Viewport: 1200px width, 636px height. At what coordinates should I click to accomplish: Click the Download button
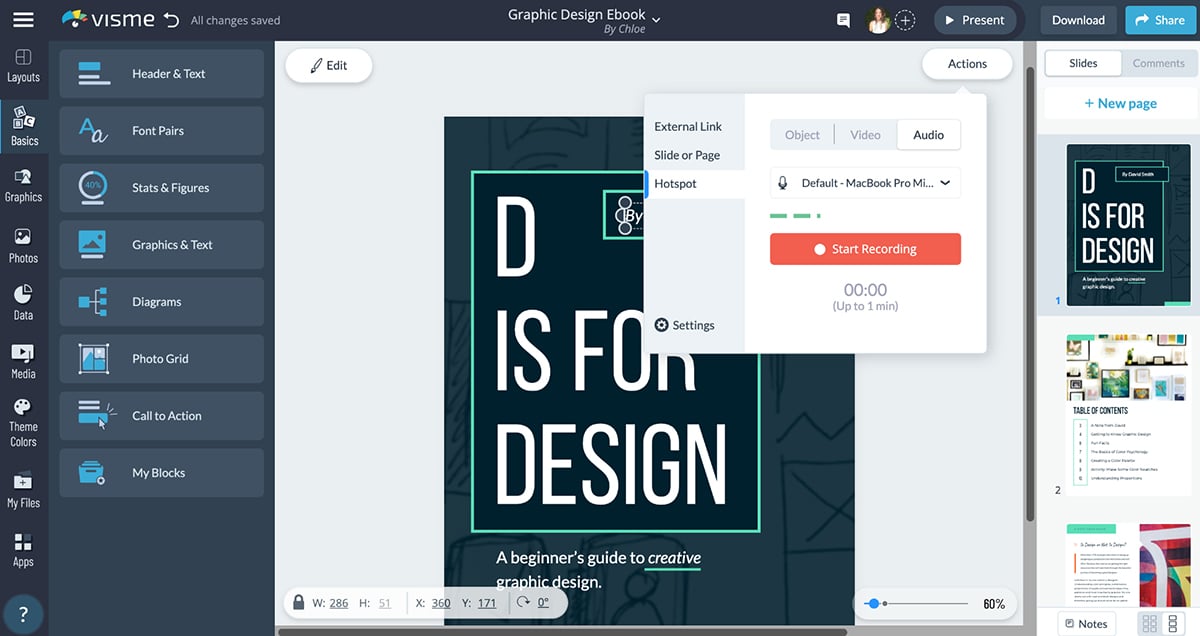[x=1078, y=20]
